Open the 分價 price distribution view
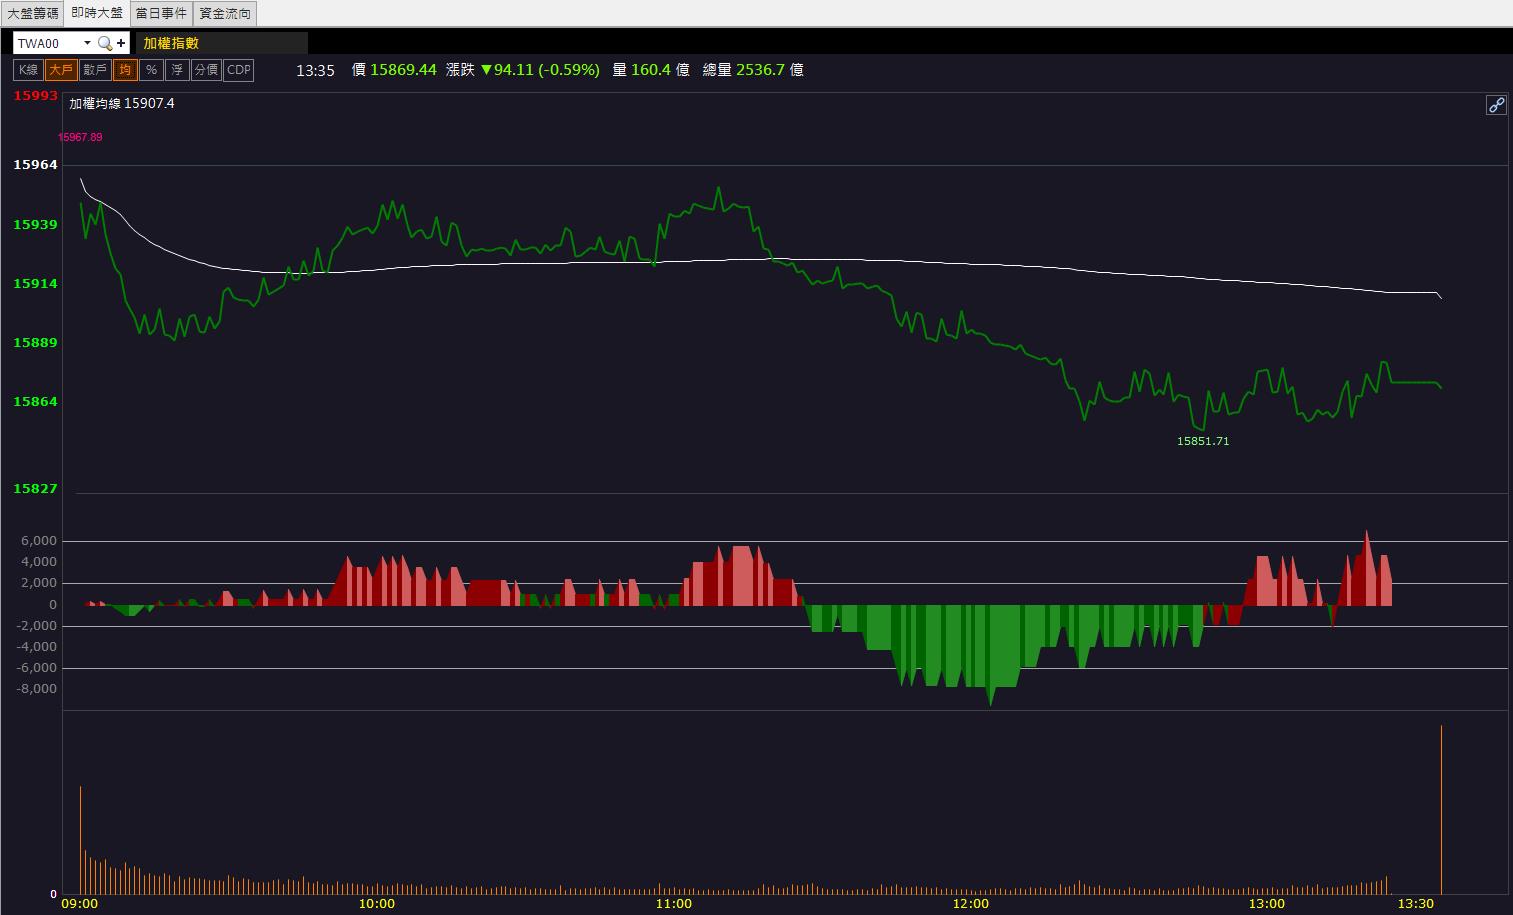This screenshot has width=1513, height=915. coord(206,70)
